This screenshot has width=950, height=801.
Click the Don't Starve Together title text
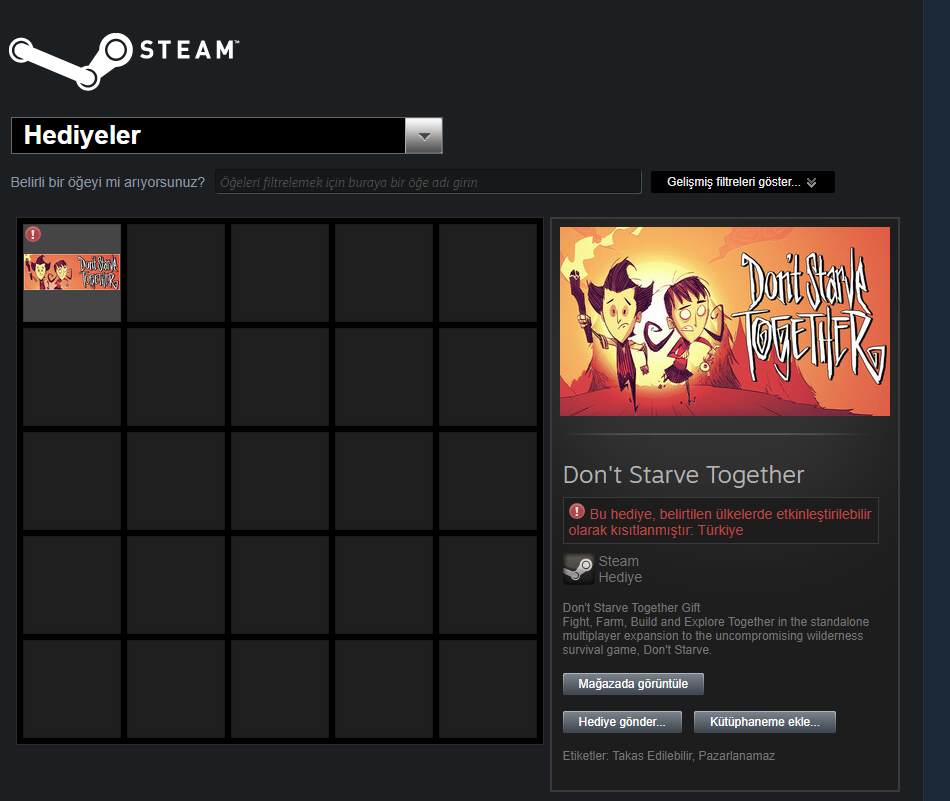point(683,475)
